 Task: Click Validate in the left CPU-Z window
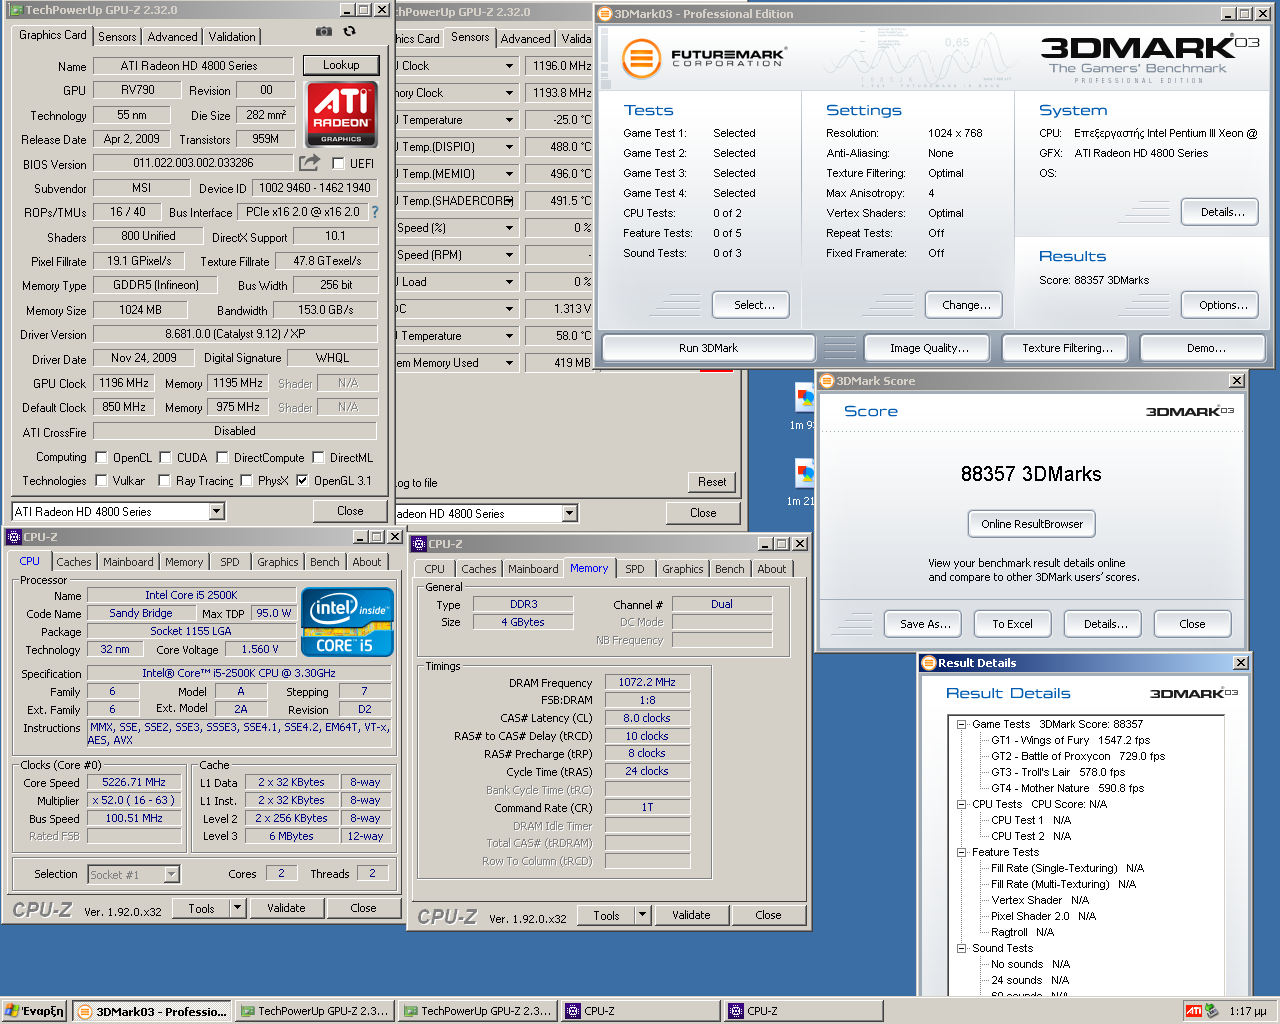[286, 908]
